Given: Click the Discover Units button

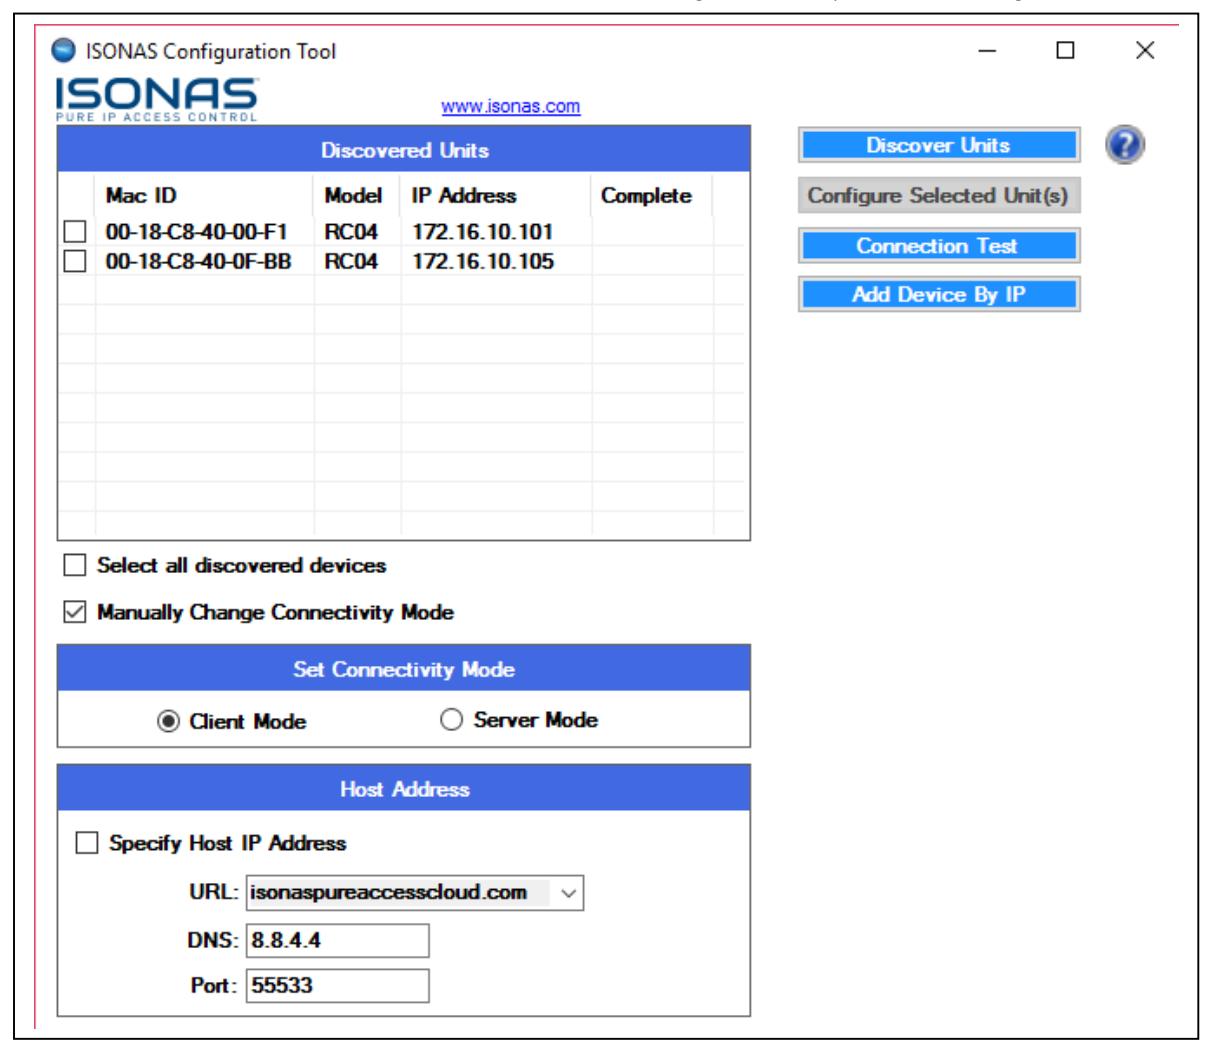Looking at the screenshot, I should pos(939,145).
